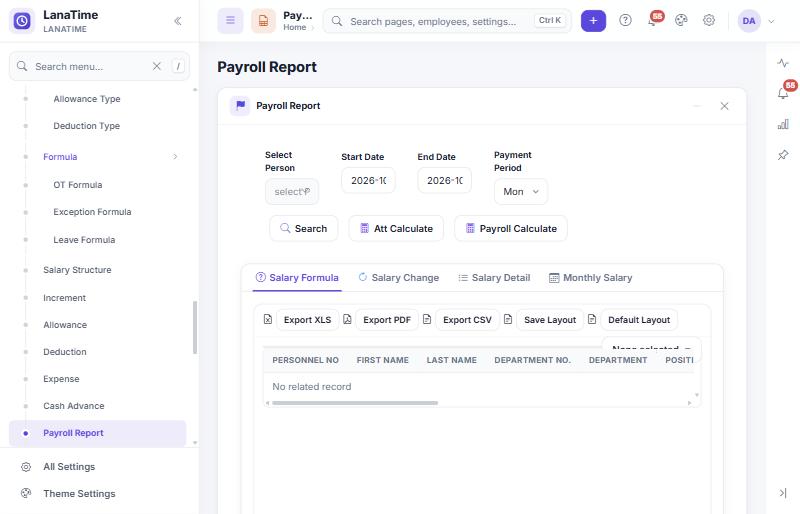Open Payroll Report in sidebar

pos(97,433)
